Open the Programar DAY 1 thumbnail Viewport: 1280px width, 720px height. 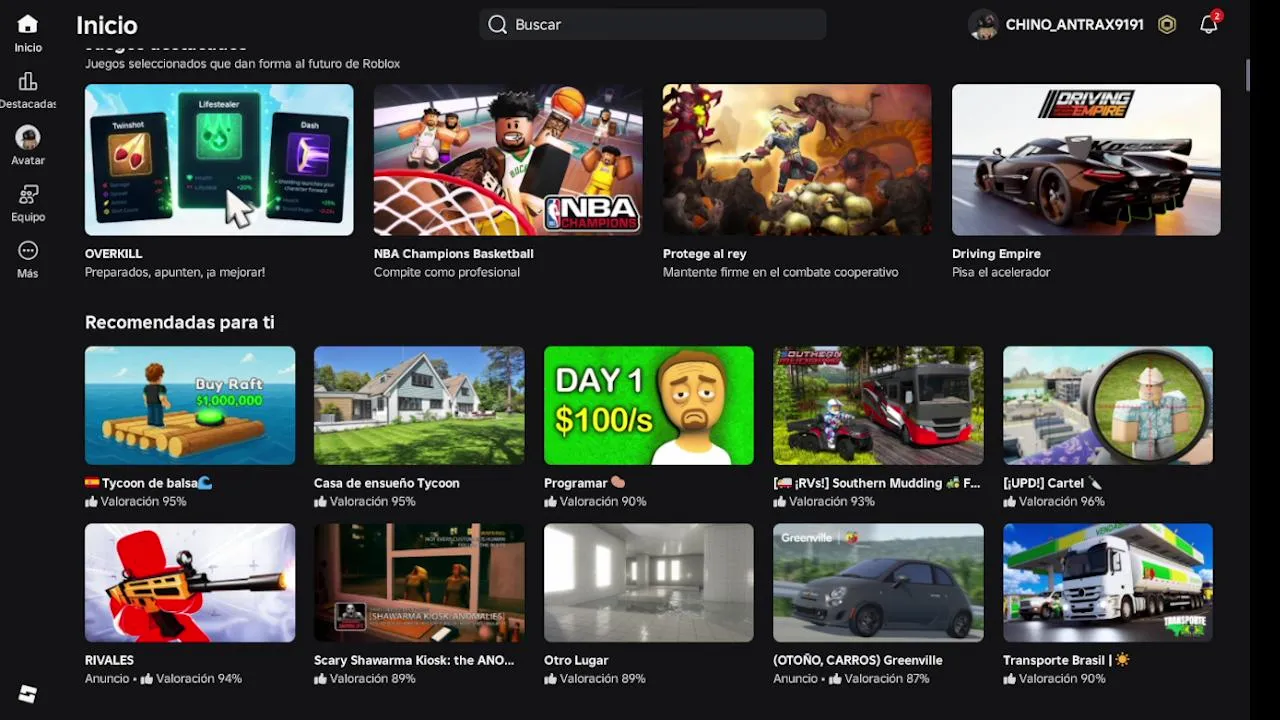click(649, 405)
